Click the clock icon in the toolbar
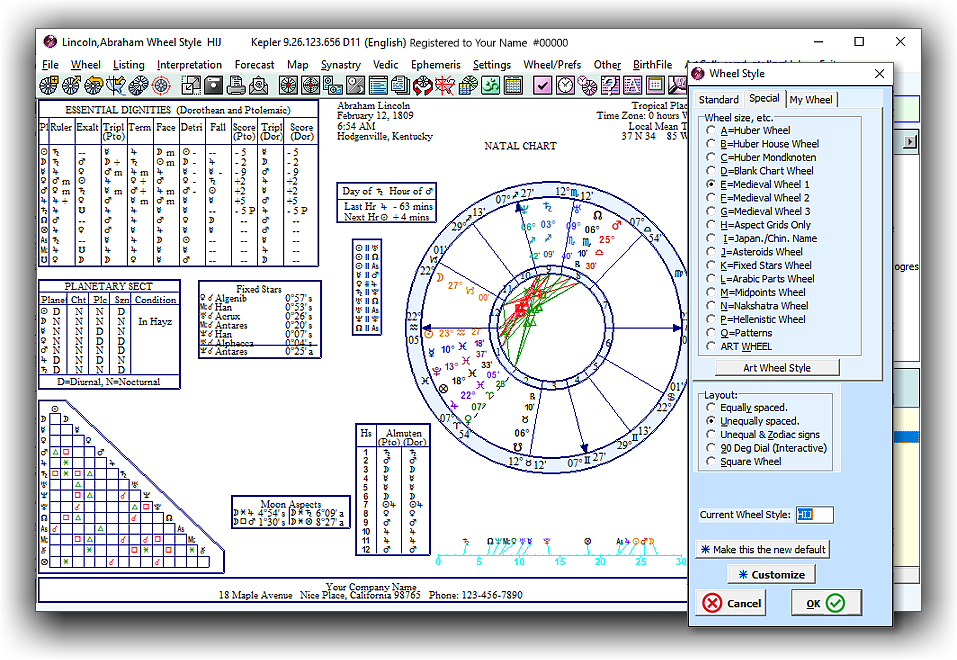The width and height of the screenshot is (957, 660). tap(566, 86)
